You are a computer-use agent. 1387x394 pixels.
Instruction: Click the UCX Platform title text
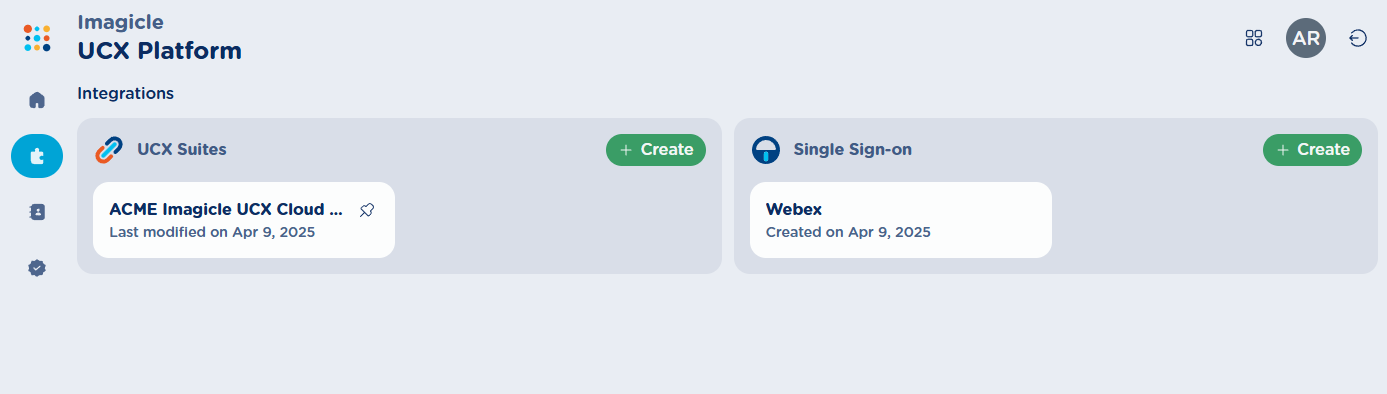click(160, 50)
